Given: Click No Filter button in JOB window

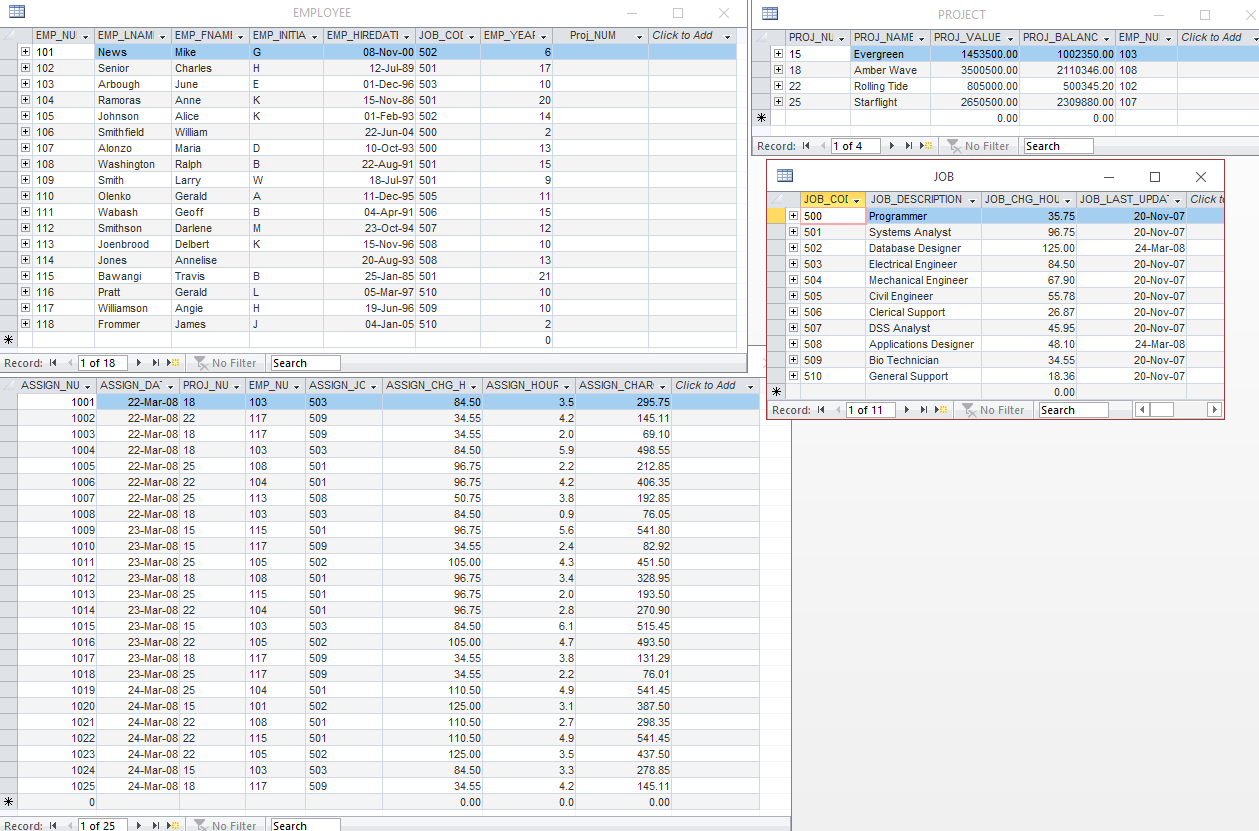Looking at the screenshot, I should click(994, 410).
